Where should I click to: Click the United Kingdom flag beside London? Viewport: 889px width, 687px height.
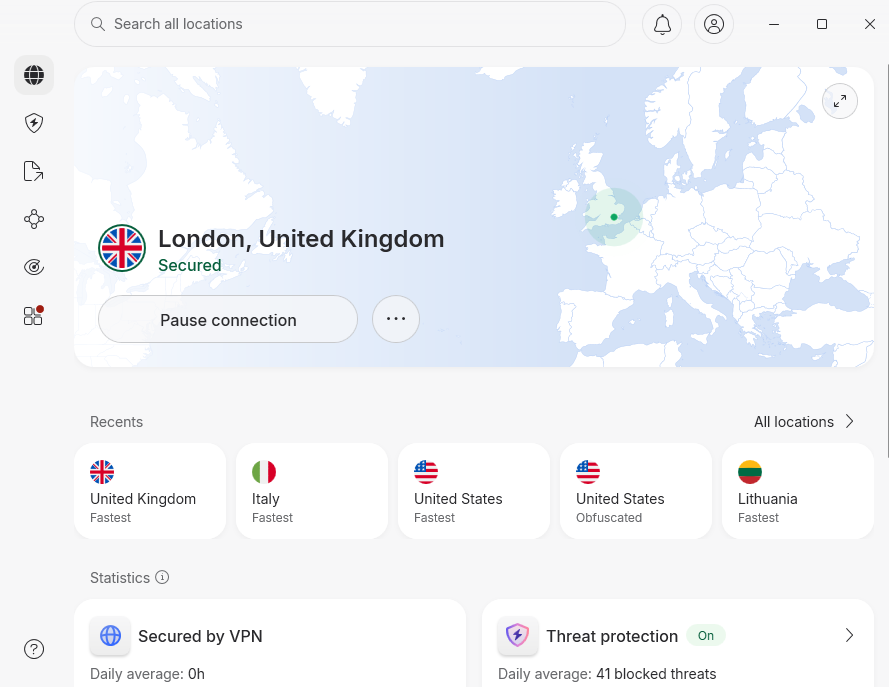[122, 248]
